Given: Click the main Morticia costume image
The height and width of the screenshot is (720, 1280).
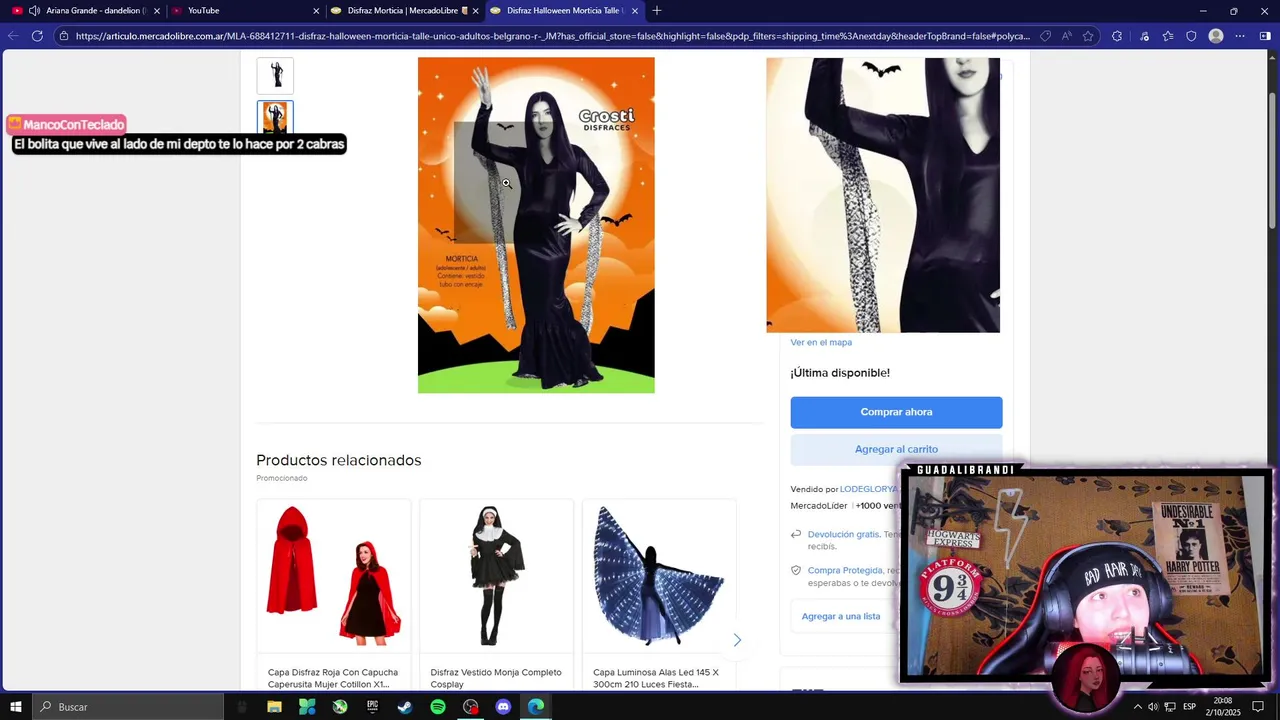Looking at the screenshot, I should click(x=536, y=225).
